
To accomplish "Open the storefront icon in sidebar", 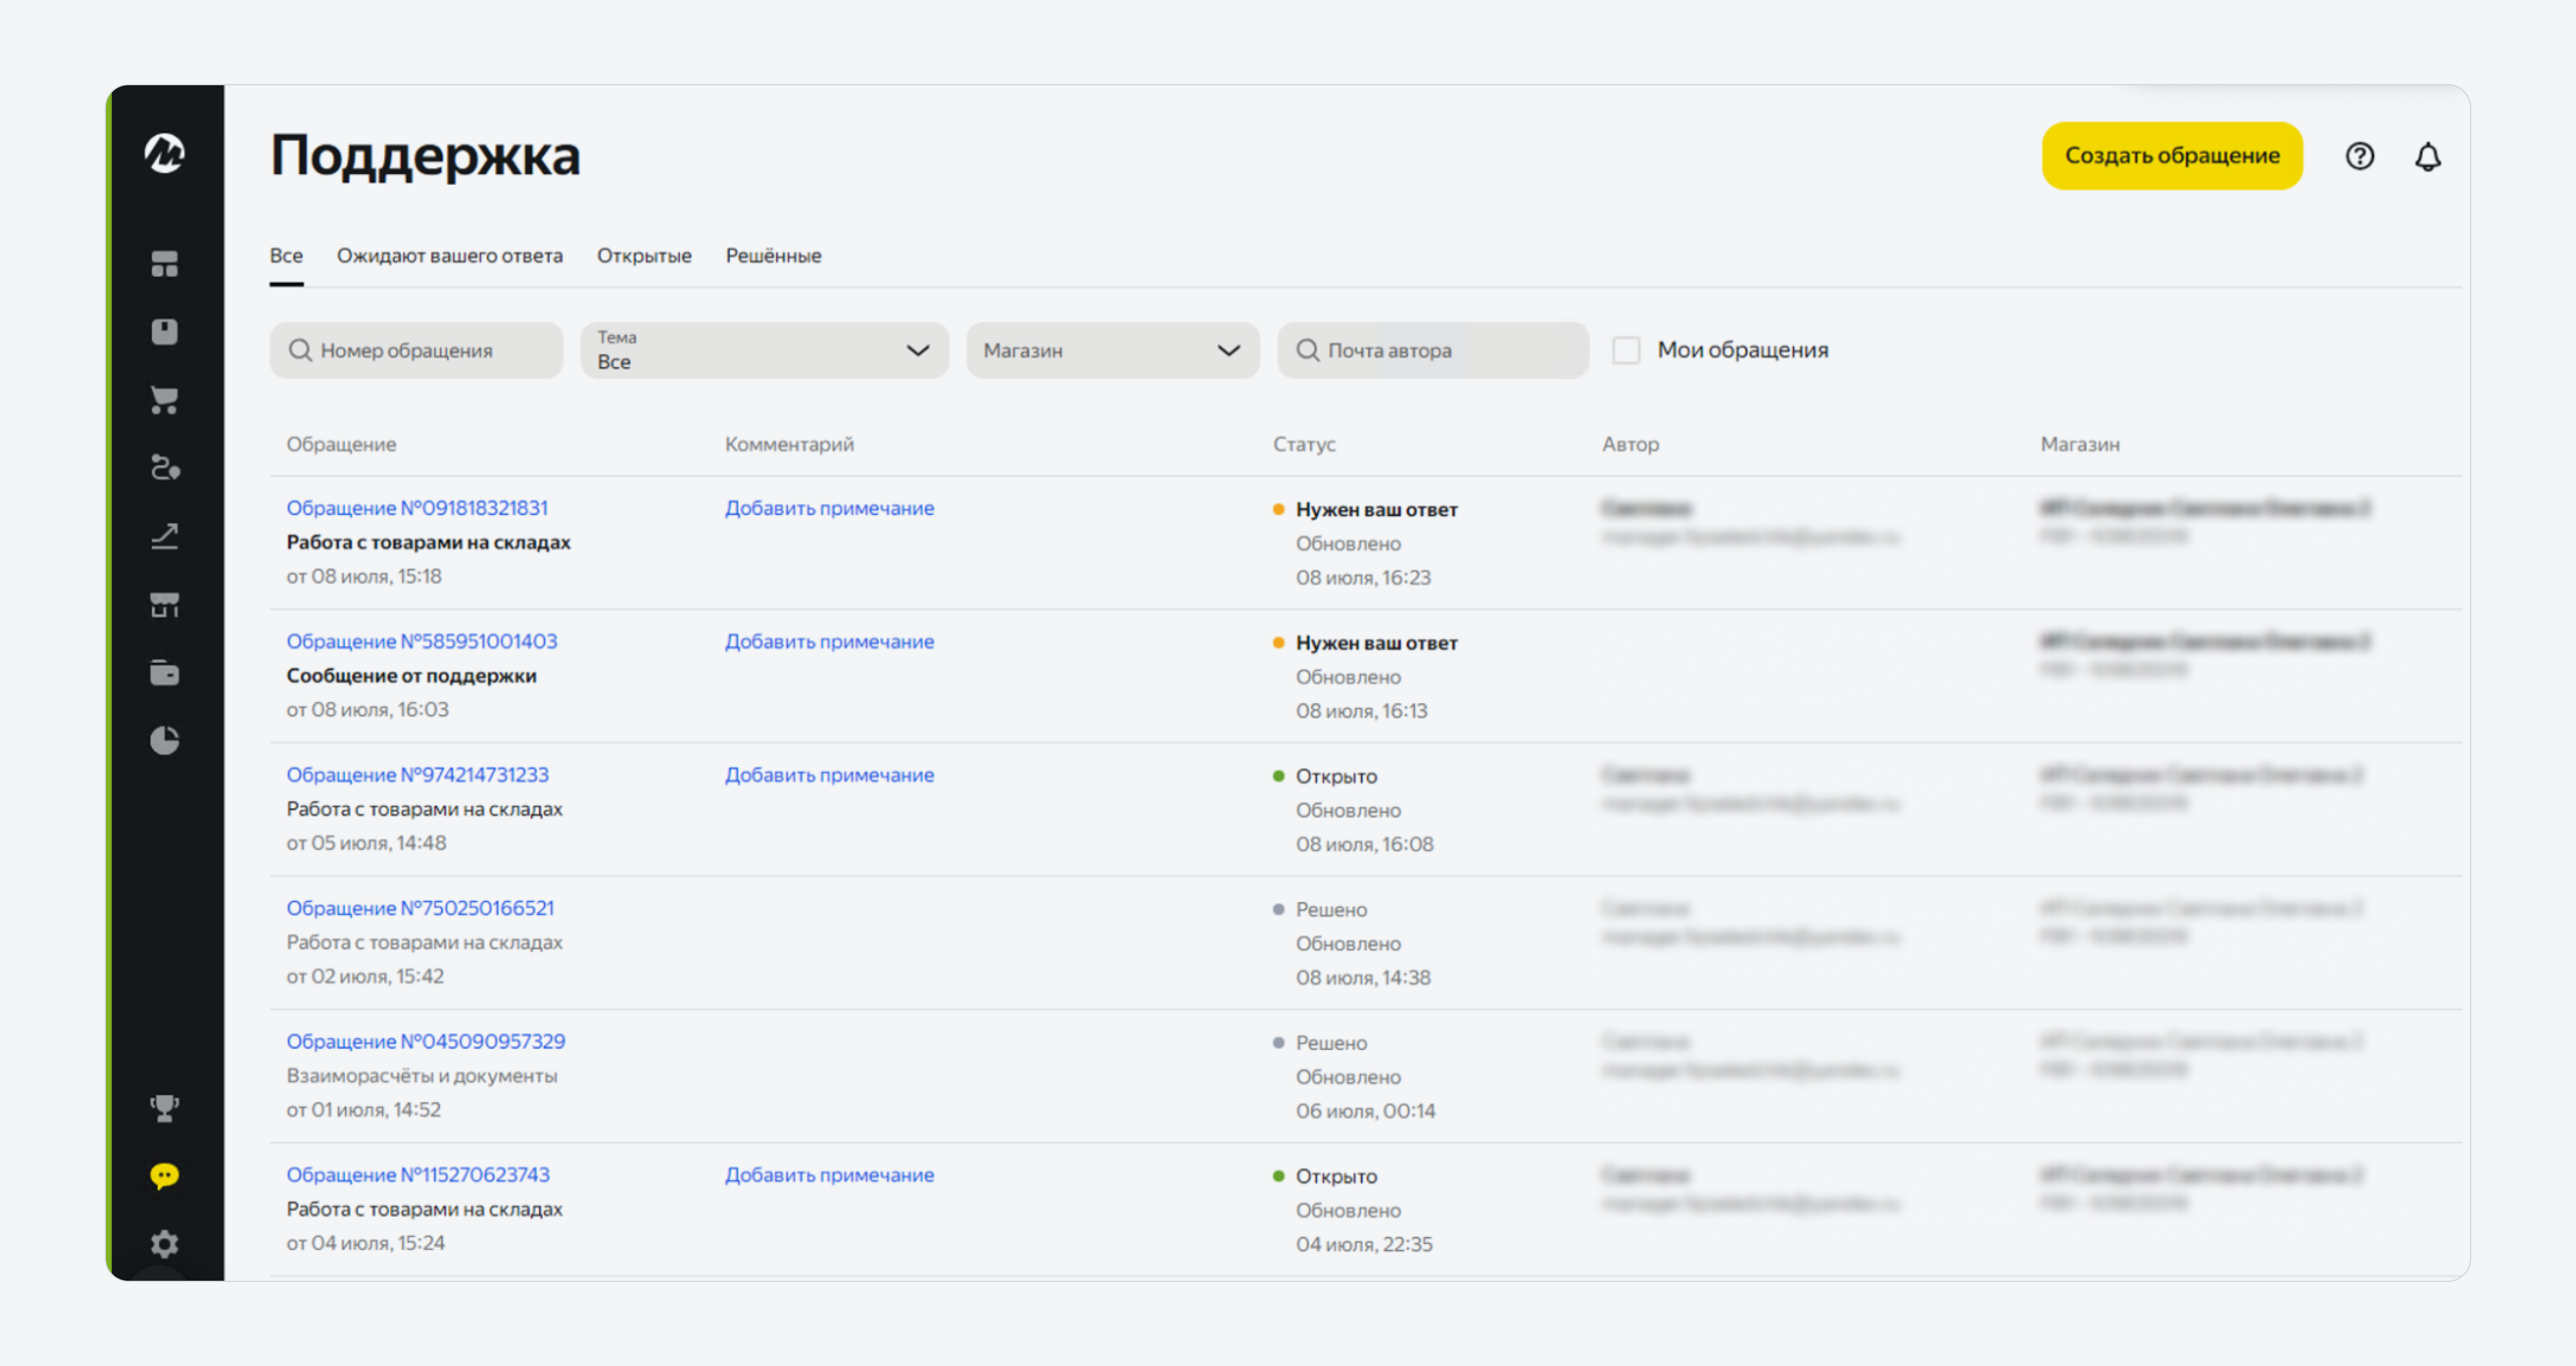I will pos(165,605).
